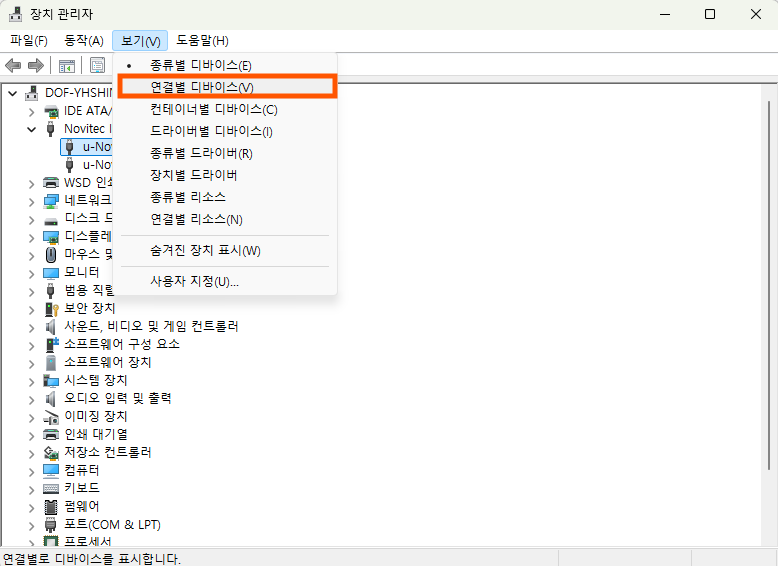
Task: Click the show/hide console tree icon
Action: [66, 66]
